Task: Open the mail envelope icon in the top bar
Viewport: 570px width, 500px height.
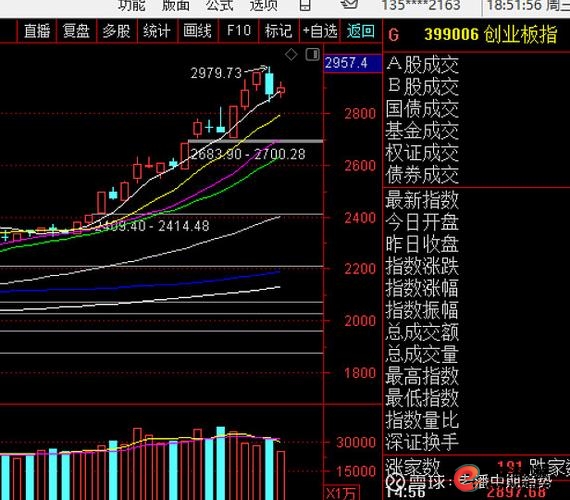Action: coord(349,4)
